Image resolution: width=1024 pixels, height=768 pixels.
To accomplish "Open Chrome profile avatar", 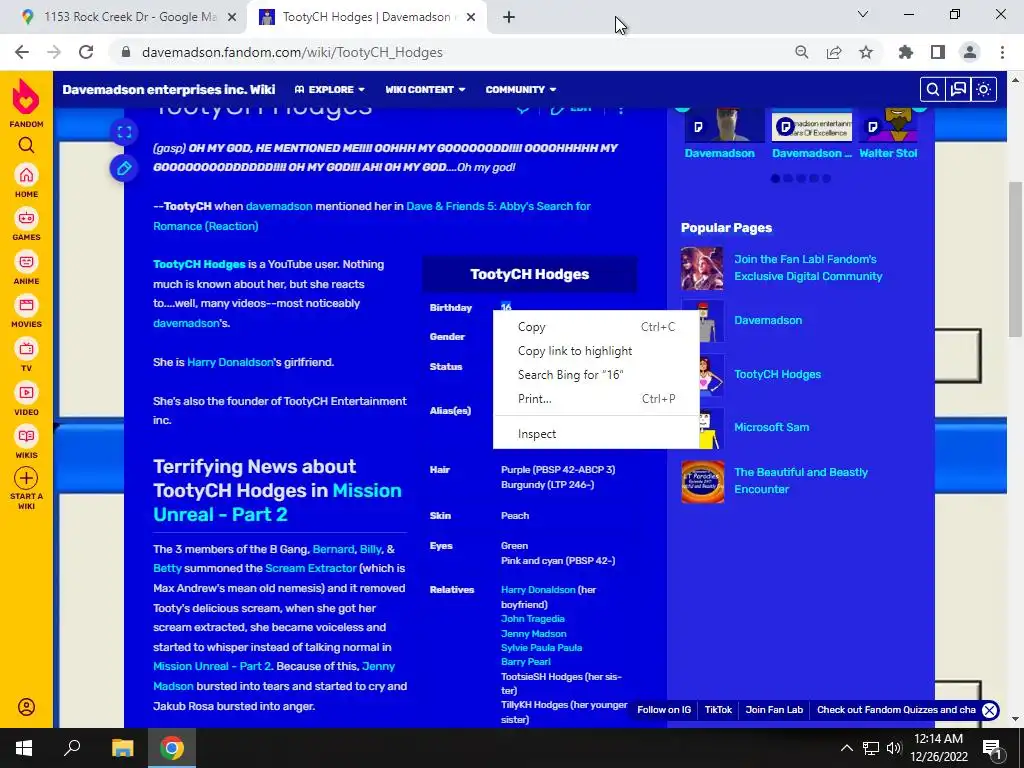I will point(970,52).
